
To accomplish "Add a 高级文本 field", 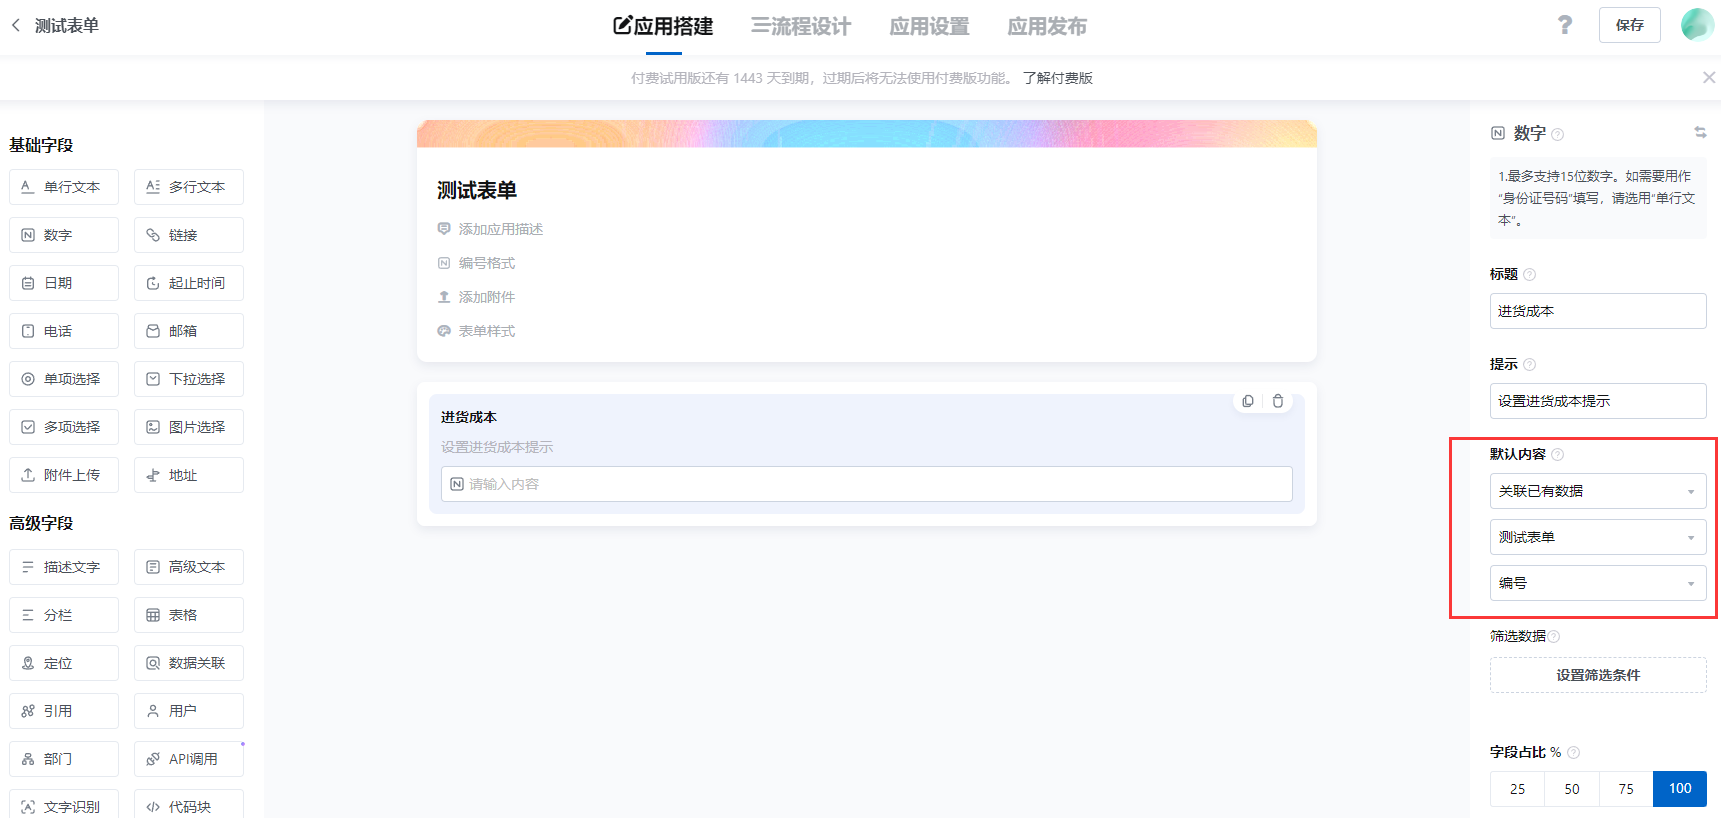I will [189, 567].
